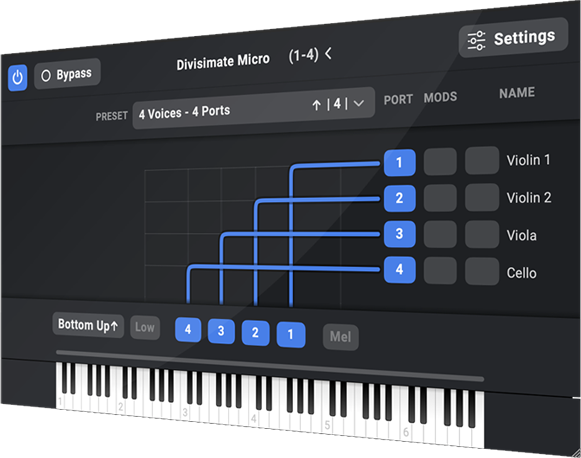Click the up arrow in preset box
Image resolution: width=581 pixels, height=458 pixels.
click(316, 105)
